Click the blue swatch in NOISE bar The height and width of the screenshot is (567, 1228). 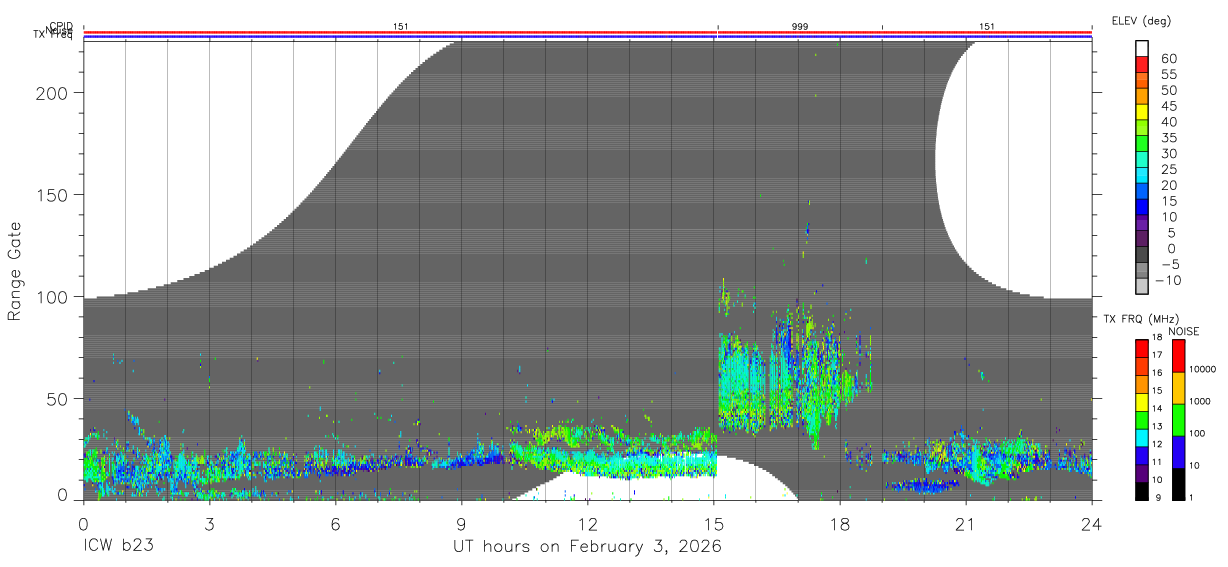point(1179,452)
